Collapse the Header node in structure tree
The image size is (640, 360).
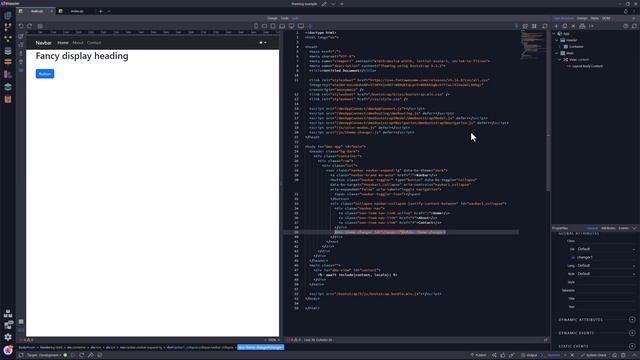coord(557,40)
